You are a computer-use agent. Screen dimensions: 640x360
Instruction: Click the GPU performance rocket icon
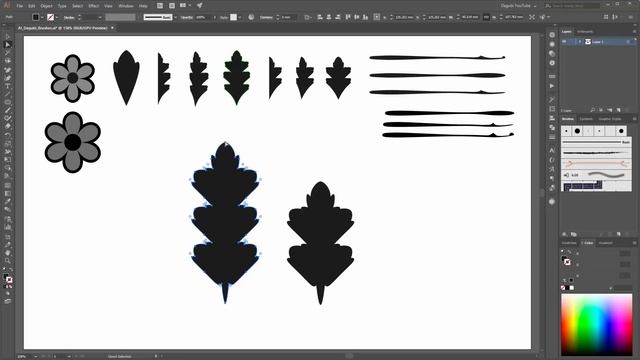click(200, 6)
